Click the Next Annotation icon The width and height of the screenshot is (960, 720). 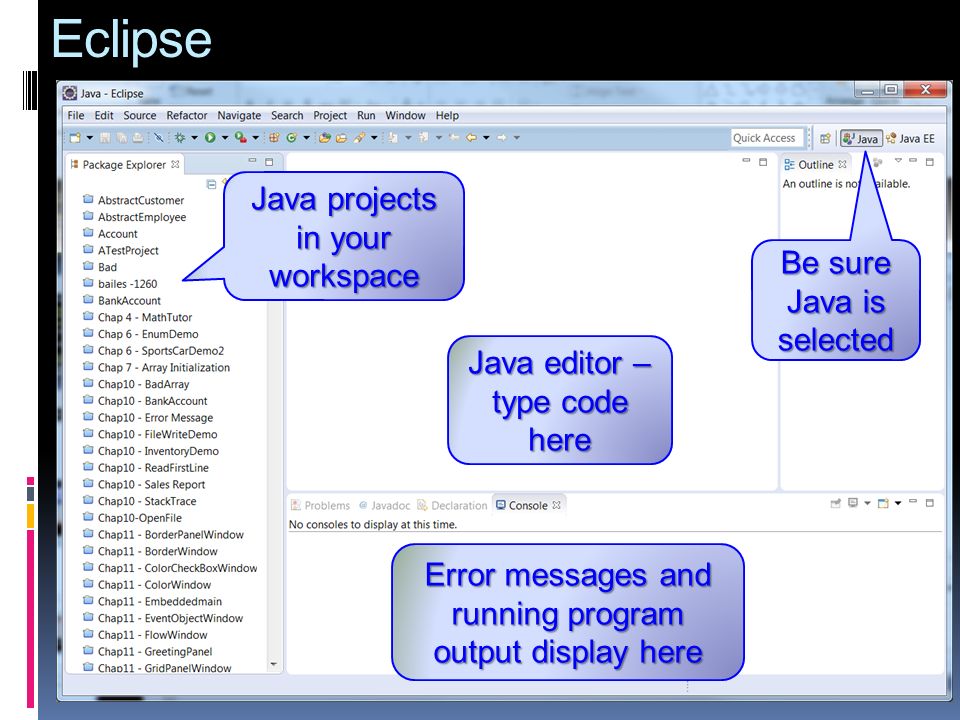pyautogui.click(x=393, y=138)
